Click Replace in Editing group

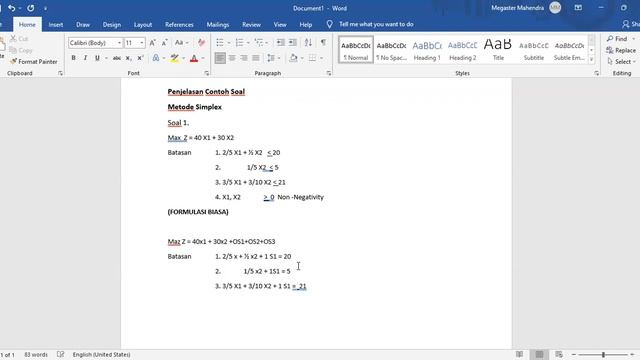coord(621,50)
